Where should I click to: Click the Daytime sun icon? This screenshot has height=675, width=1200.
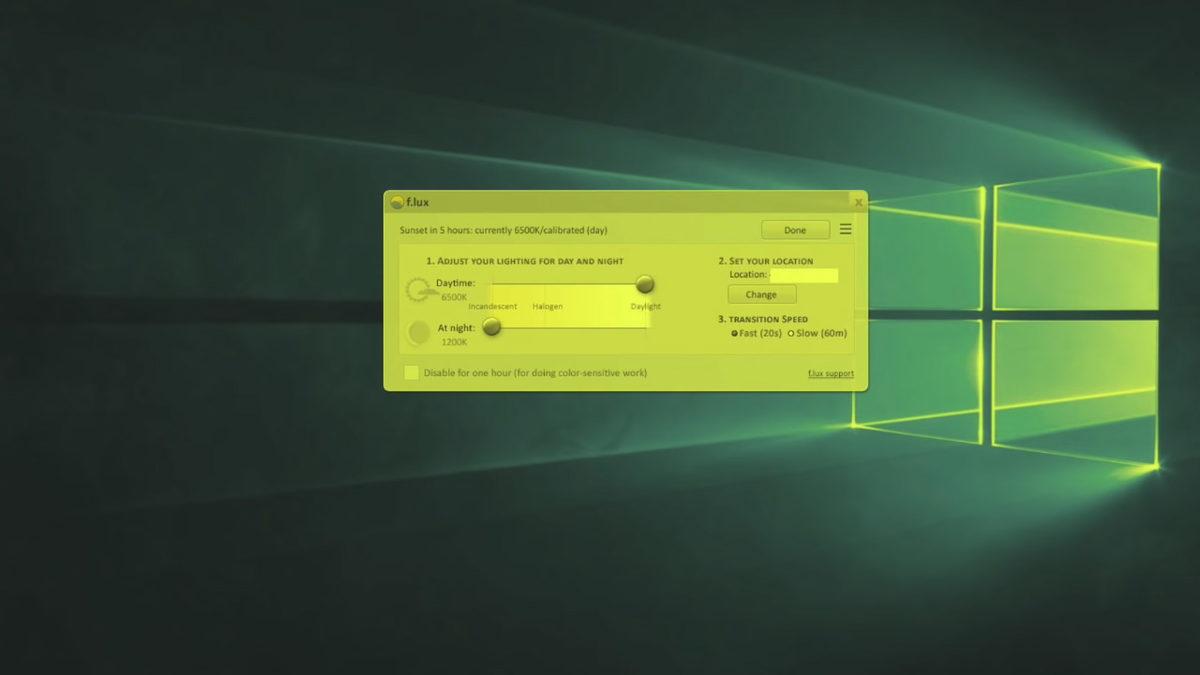point(418,290)
